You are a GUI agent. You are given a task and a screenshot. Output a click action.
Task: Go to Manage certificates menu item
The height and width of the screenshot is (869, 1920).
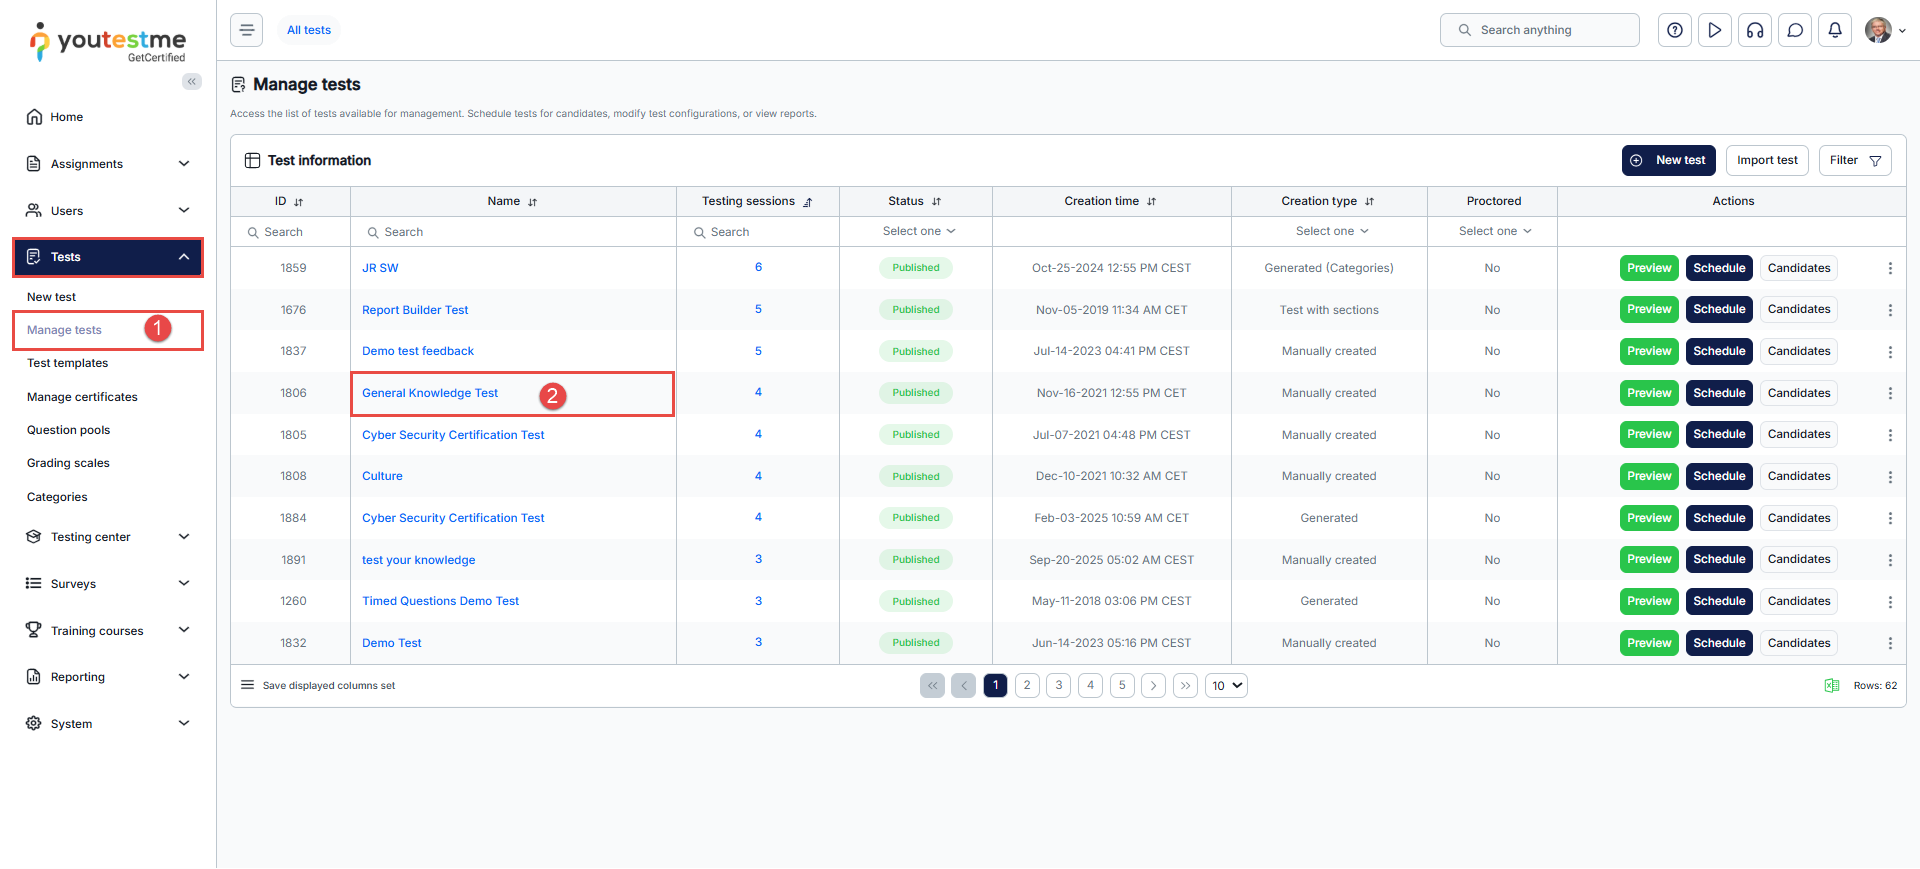pos(82,397)
